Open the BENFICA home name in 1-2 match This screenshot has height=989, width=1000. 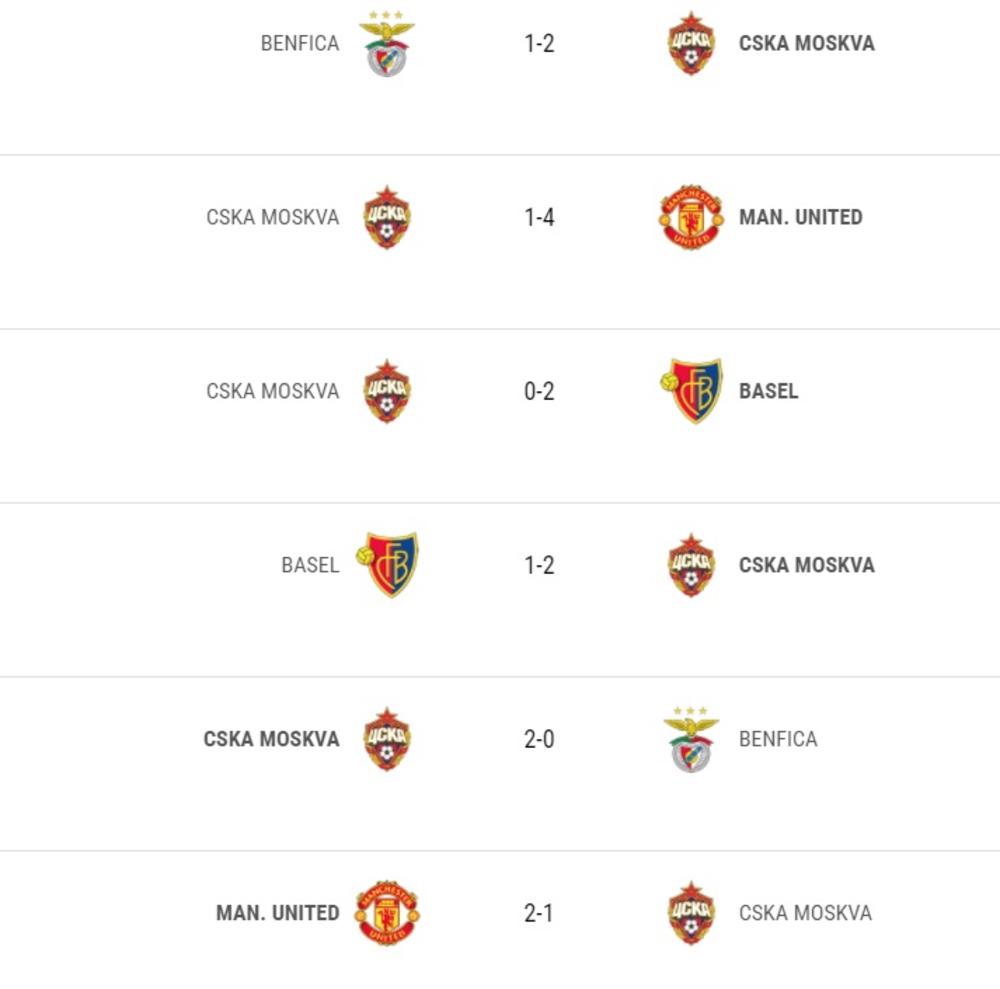[299, 44]
